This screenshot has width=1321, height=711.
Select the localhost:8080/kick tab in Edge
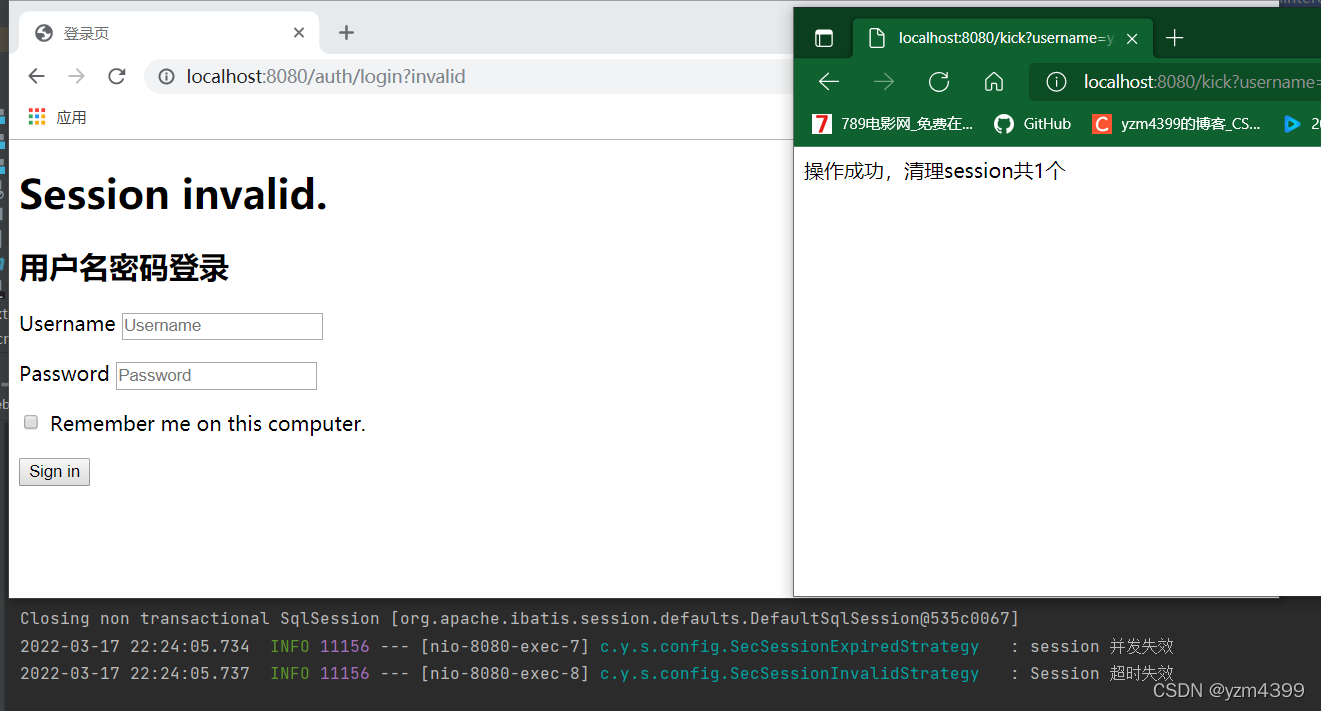click(x=1003, y=38)
